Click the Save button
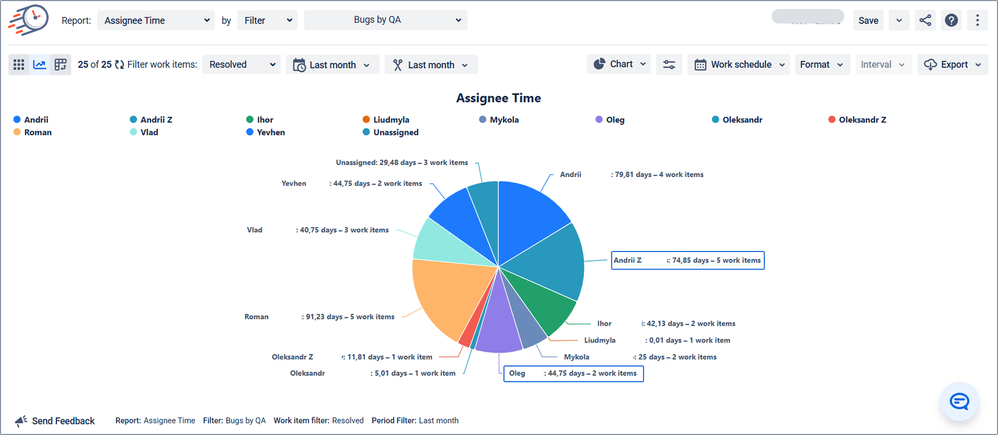 [868, 20]
